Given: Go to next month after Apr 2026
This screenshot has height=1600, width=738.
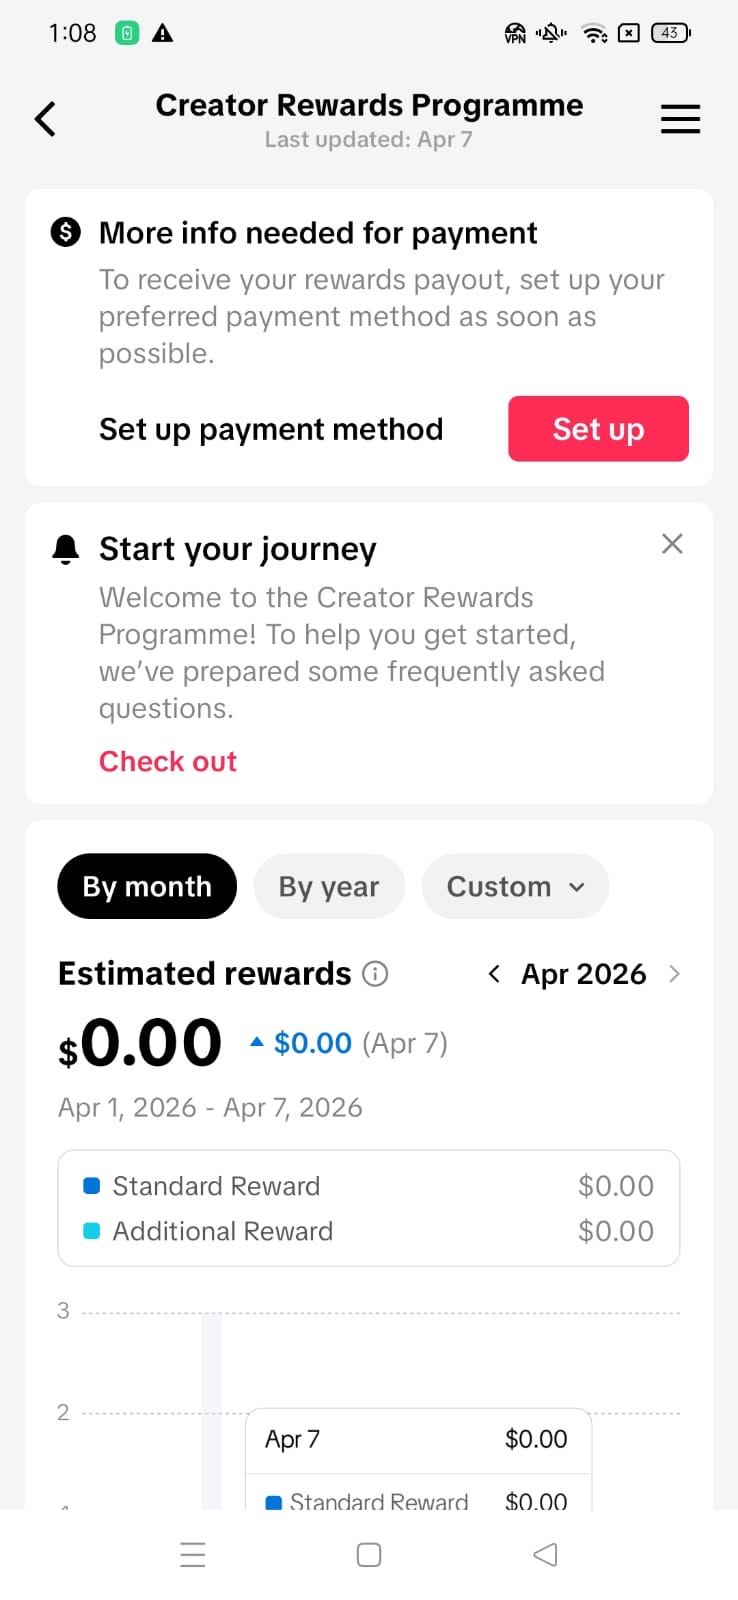Looking at the screenshot, I should pos(674,974).
